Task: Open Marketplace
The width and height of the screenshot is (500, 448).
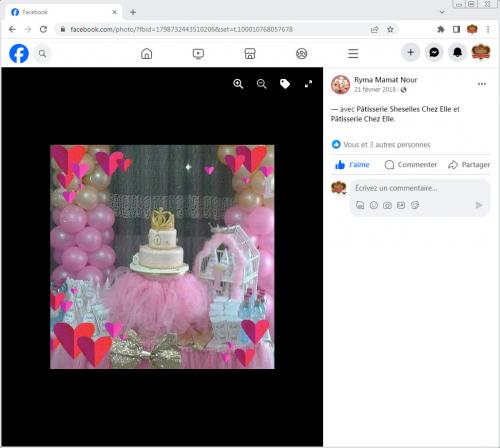Action: [250, 53]
